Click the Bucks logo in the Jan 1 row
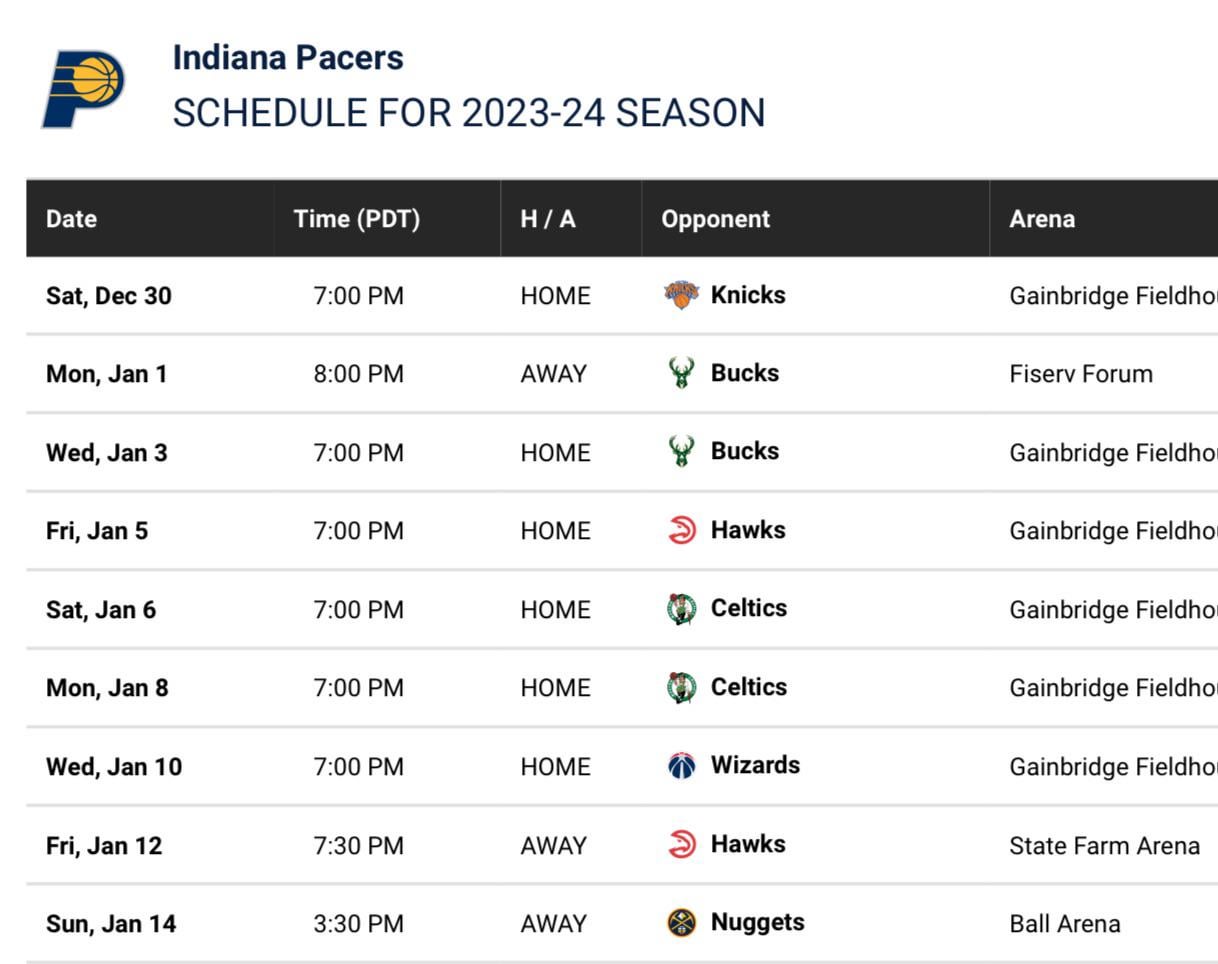Viewport: 1218px width, 964px height. (x=681, y=373)
